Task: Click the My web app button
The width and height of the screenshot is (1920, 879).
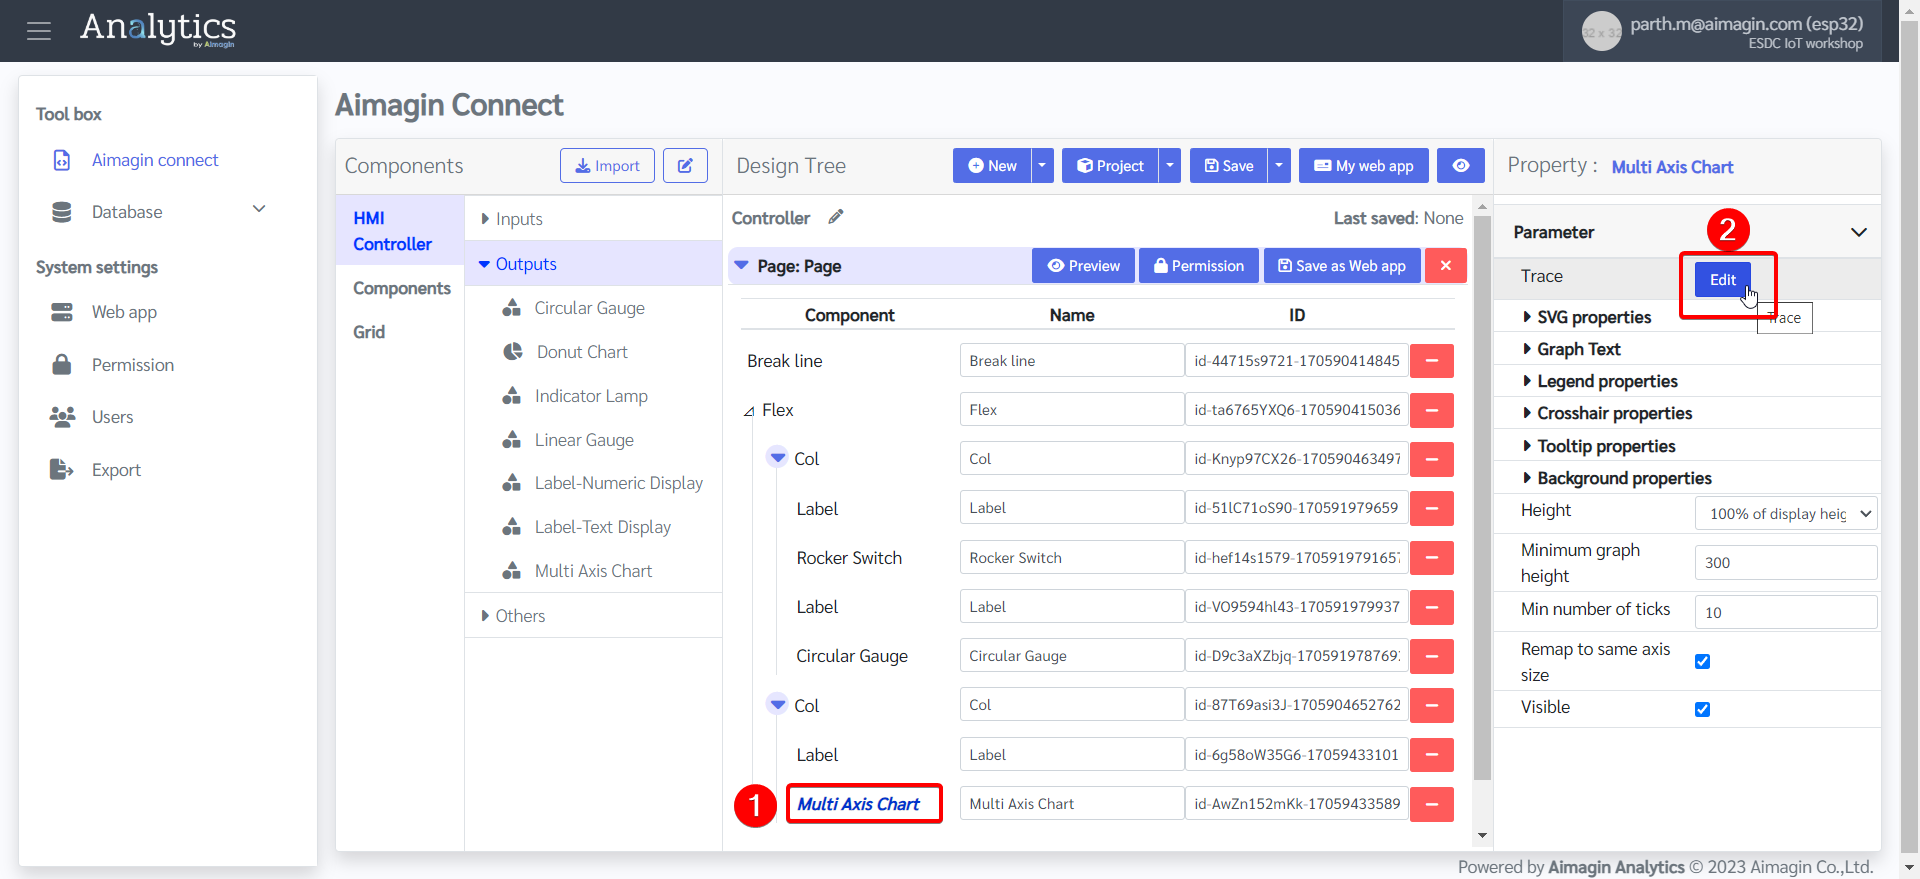Action: [x=1363, y=166]
